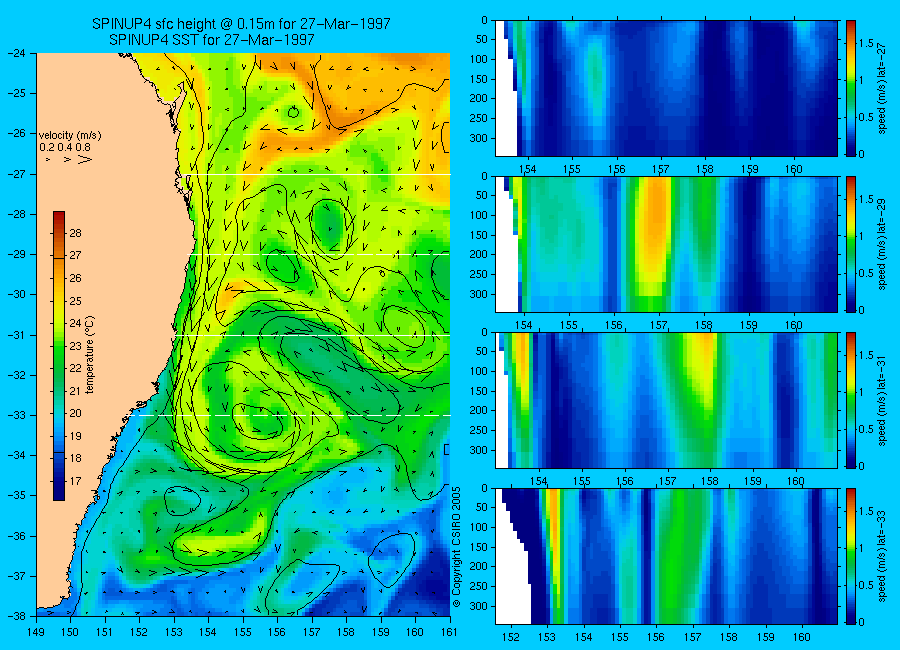This screenshot has height=650, width=900.
Task: Click the 'temperature (°C)' colorbar label
Action: (90, 354)
